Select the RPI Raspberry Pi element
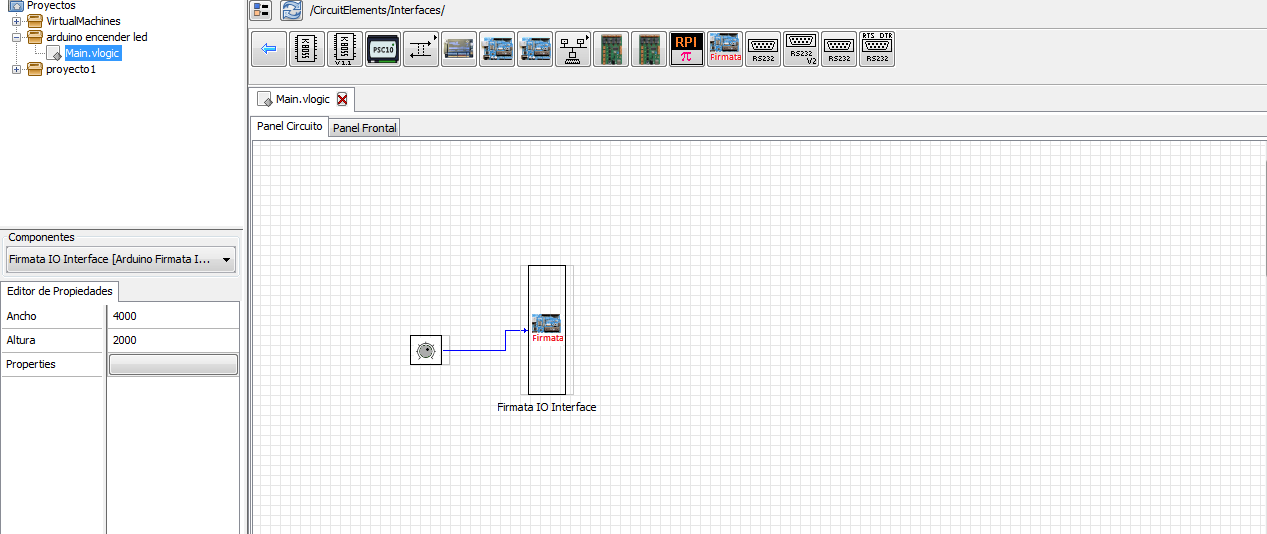The image size is (1267, 534). (x=687, y=49)
